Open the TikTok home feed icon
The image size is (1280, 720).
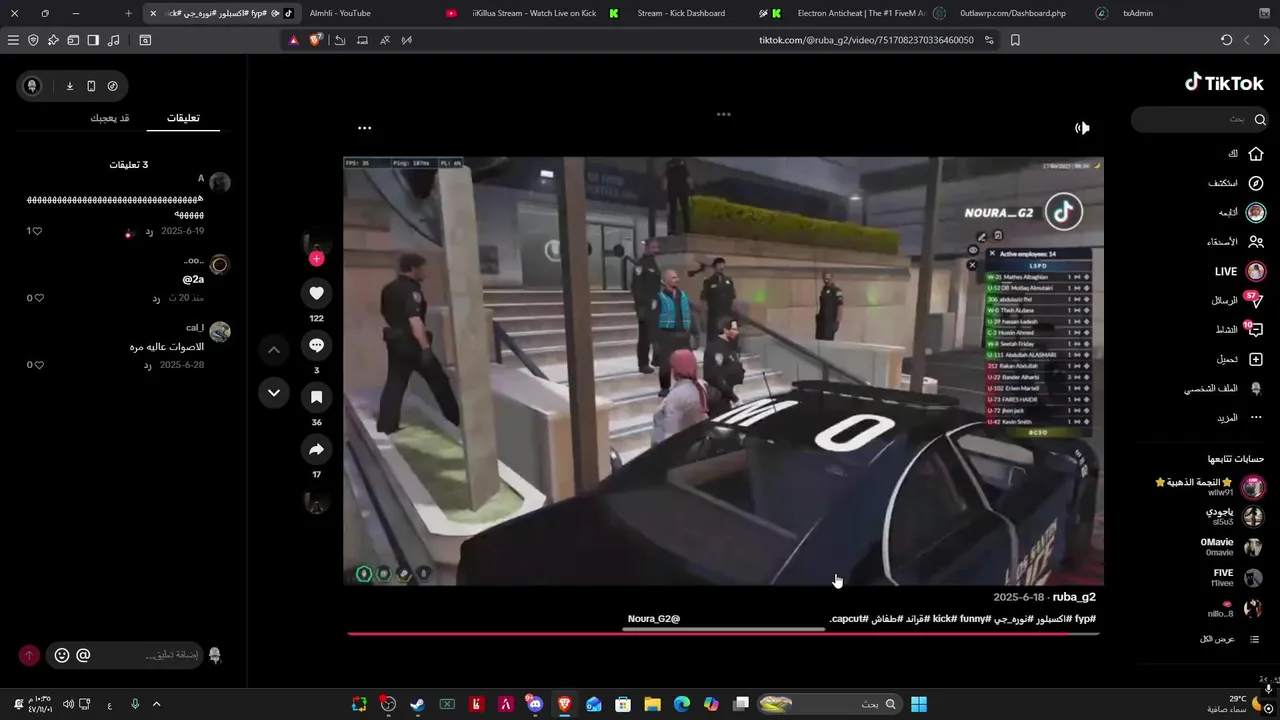pos(1256,154)
